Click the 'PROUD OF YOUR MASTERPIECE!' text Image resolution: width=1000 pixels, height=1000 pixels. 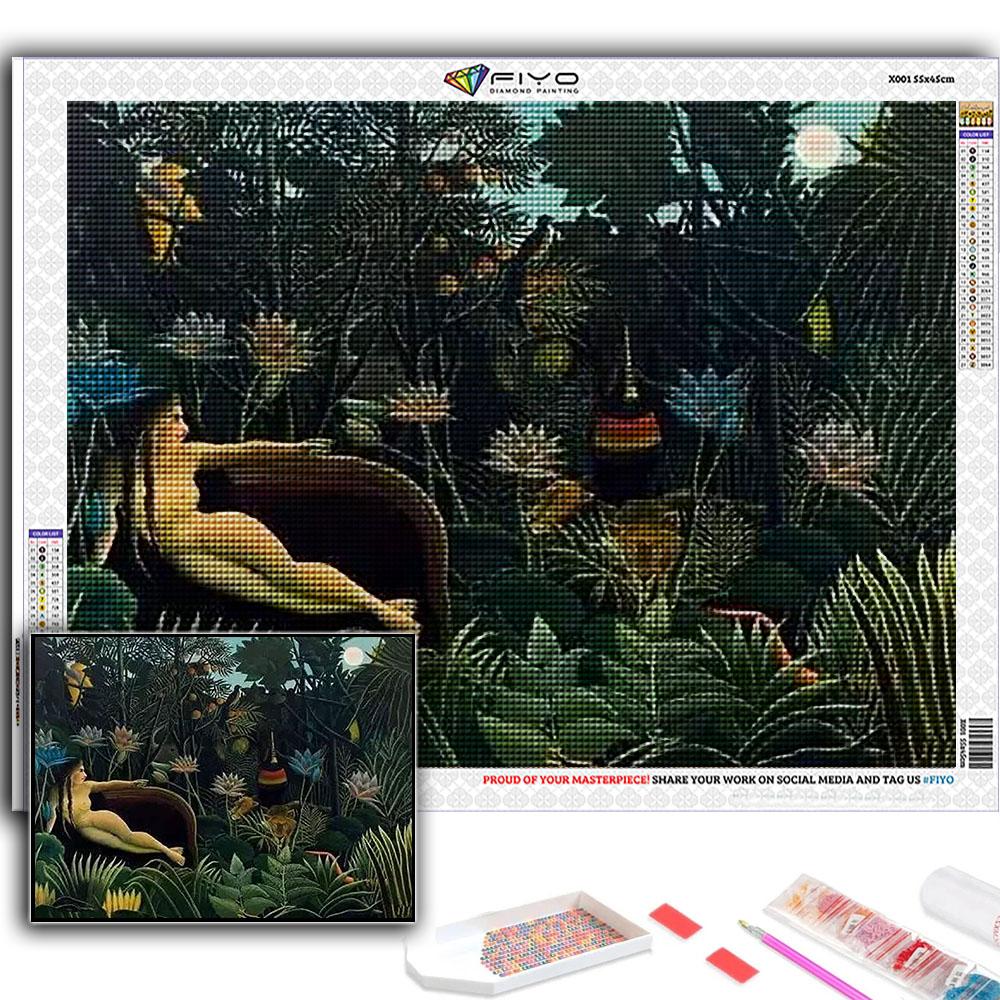[x=566, y=779]
